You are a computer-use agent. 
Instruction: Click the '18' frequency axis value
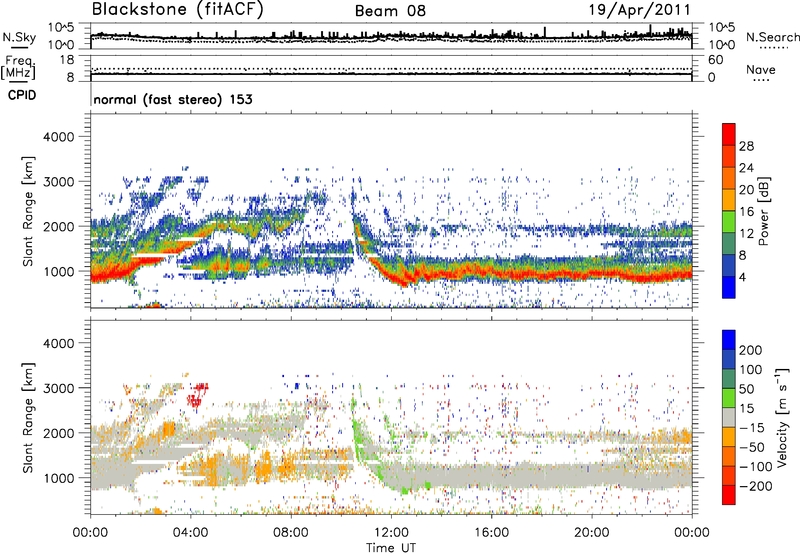(x=67, y=60)
